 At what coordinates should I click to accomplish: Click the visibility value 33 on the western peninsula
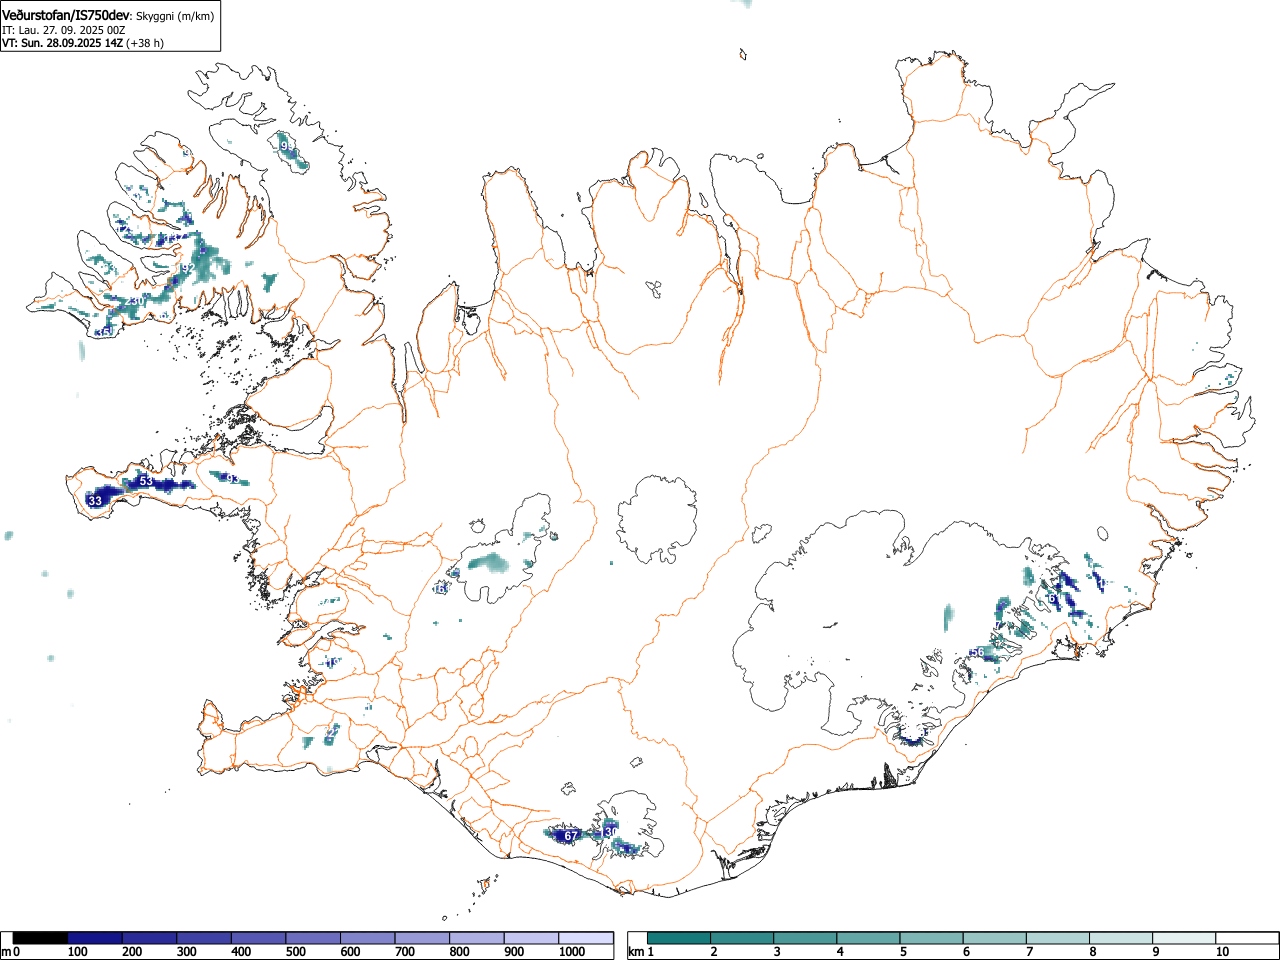pyautogui.click(x=95, y=501)
